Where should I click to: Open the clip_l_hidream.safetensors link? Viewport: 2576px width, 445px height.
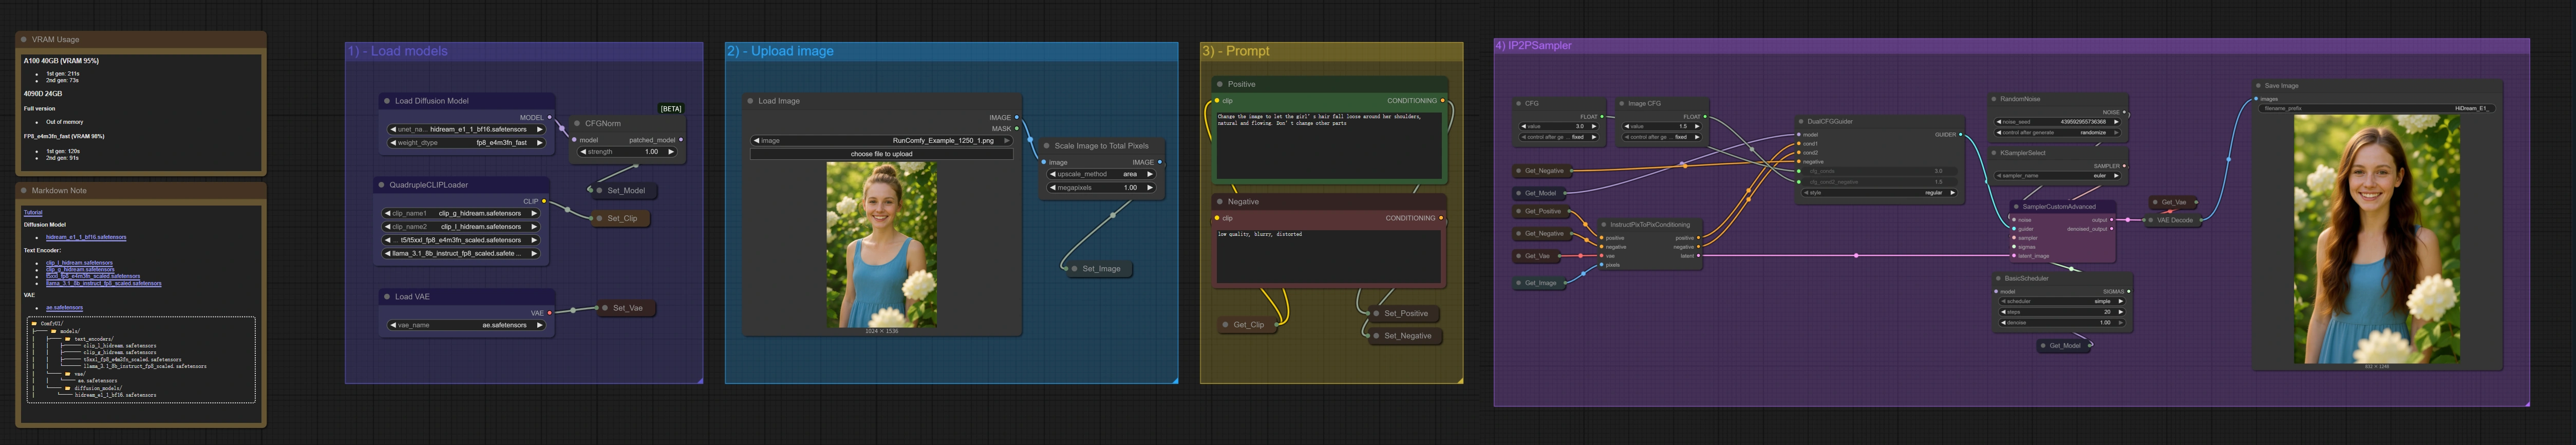pyautogui.click(x=79, y=263)
